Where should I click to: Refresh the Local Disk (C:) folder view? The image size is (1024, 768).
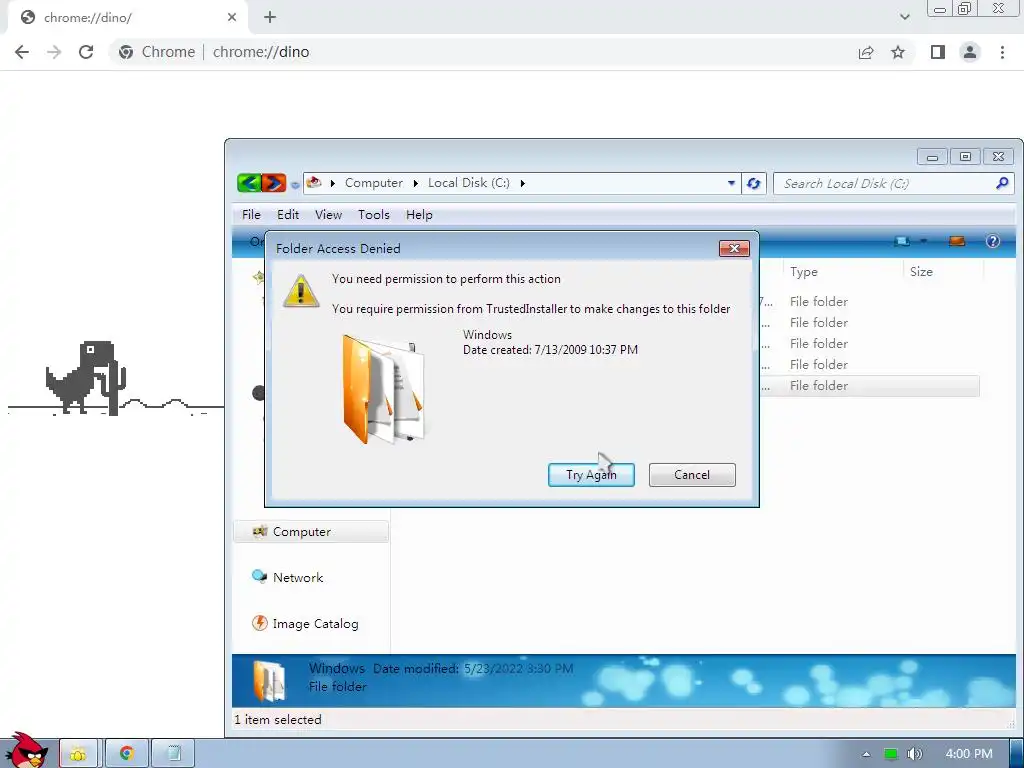pos(753,184)
